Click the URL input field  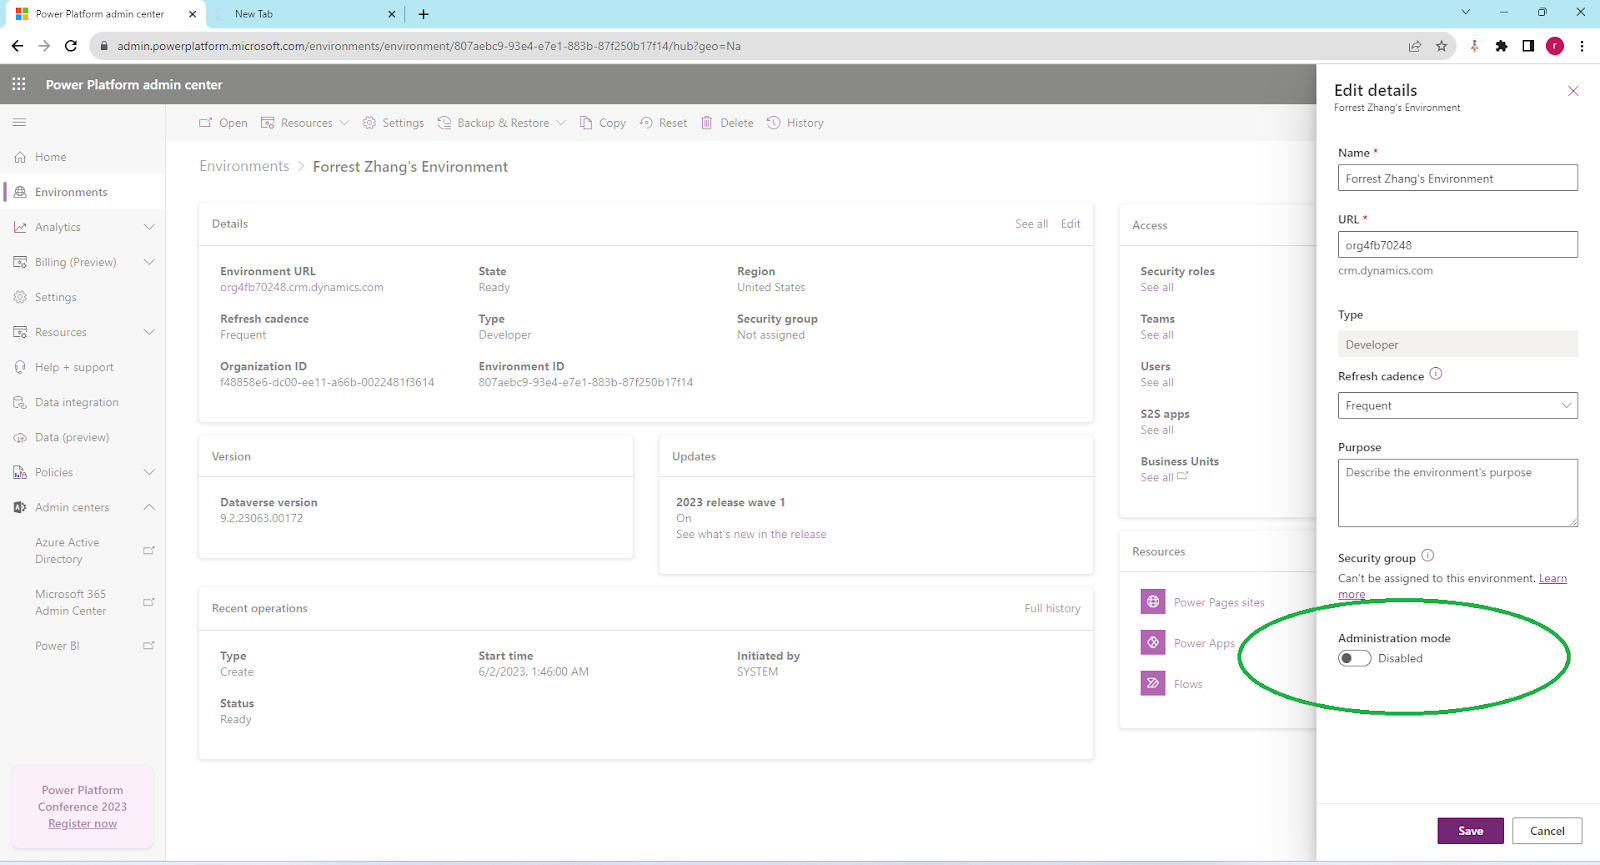click(1458, 245)
